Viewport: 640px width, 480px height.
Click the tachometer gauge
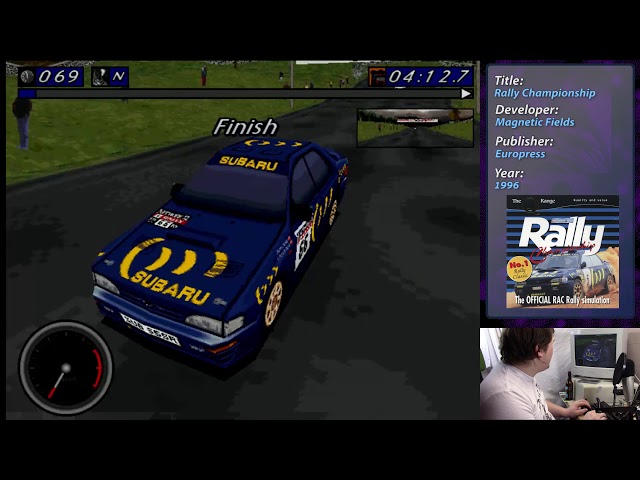pos(66,368)
